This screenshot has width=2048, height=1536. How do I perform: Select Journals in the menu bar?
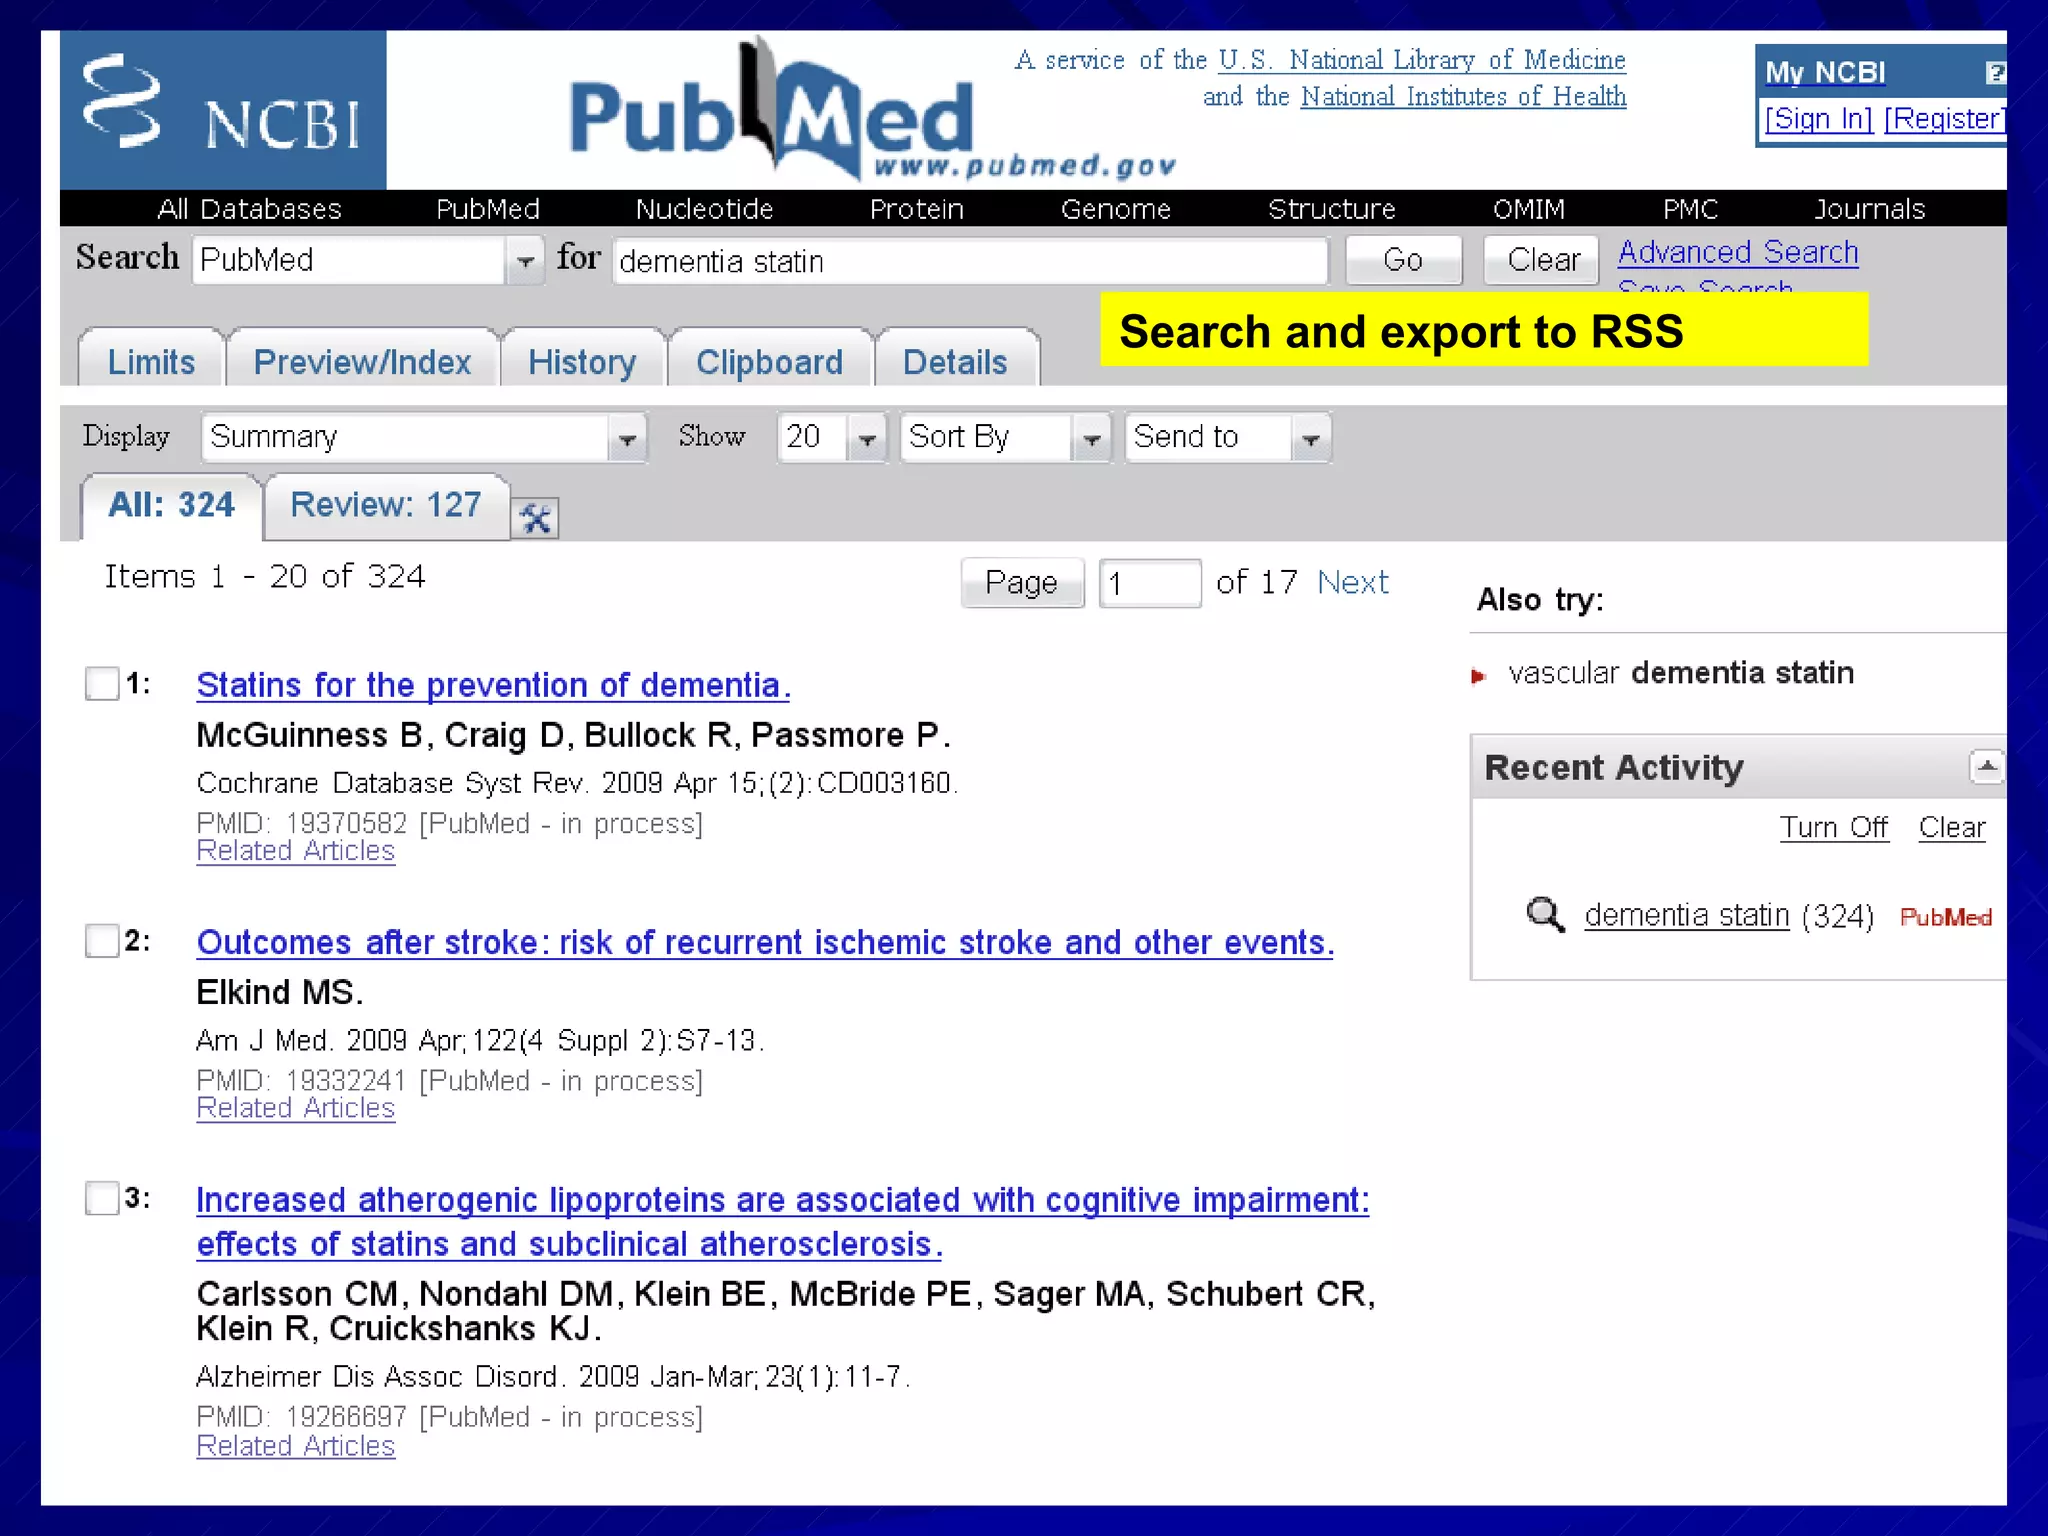pos(1869,209)
